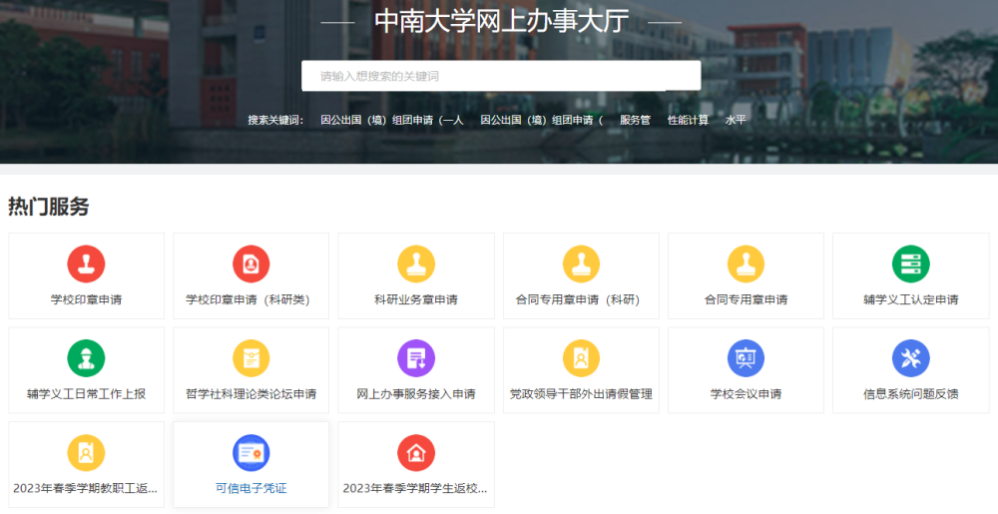Click the 信息系统问题反馈 label
The width and height of the screenshot is (998, 514).
(x=911, y=394)
